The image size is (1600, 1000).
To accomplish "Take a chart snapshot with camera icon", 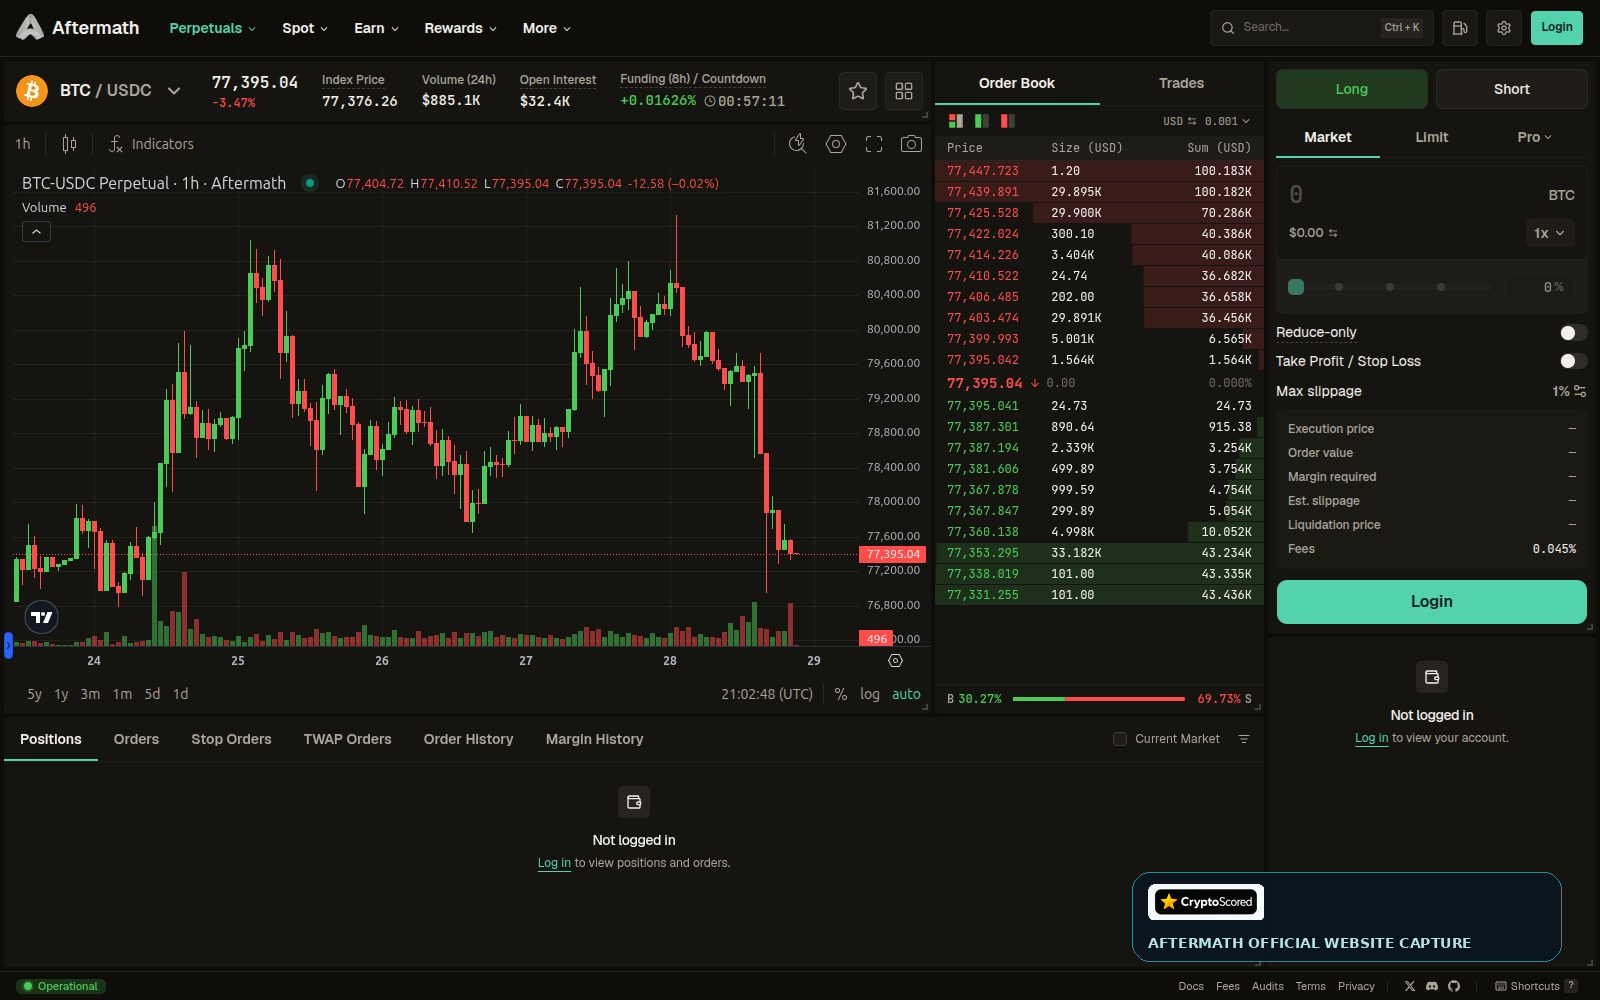I will [911, 144].
